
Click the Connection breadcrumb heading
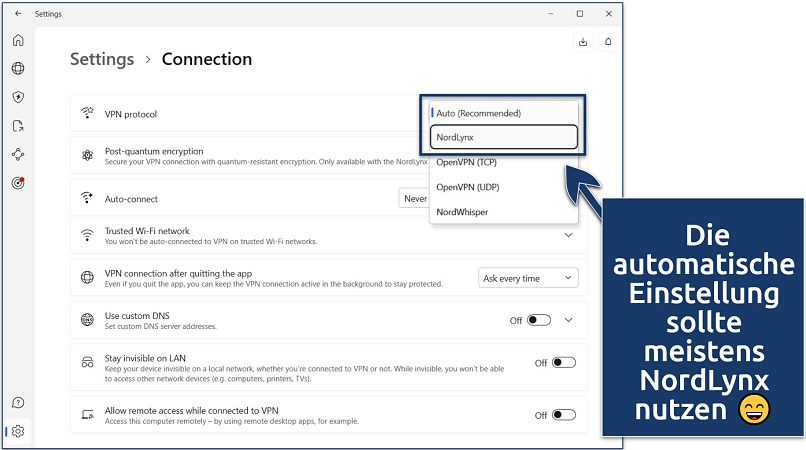coord(207,59)
